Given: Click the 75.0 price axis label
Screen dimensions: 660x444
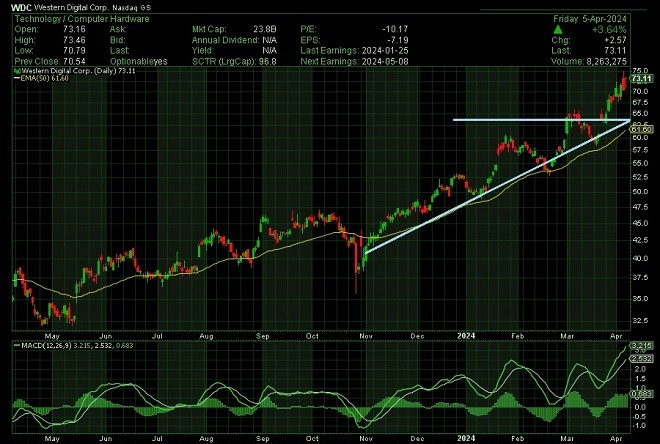Looking at the screenshot, I should [640, 71].
